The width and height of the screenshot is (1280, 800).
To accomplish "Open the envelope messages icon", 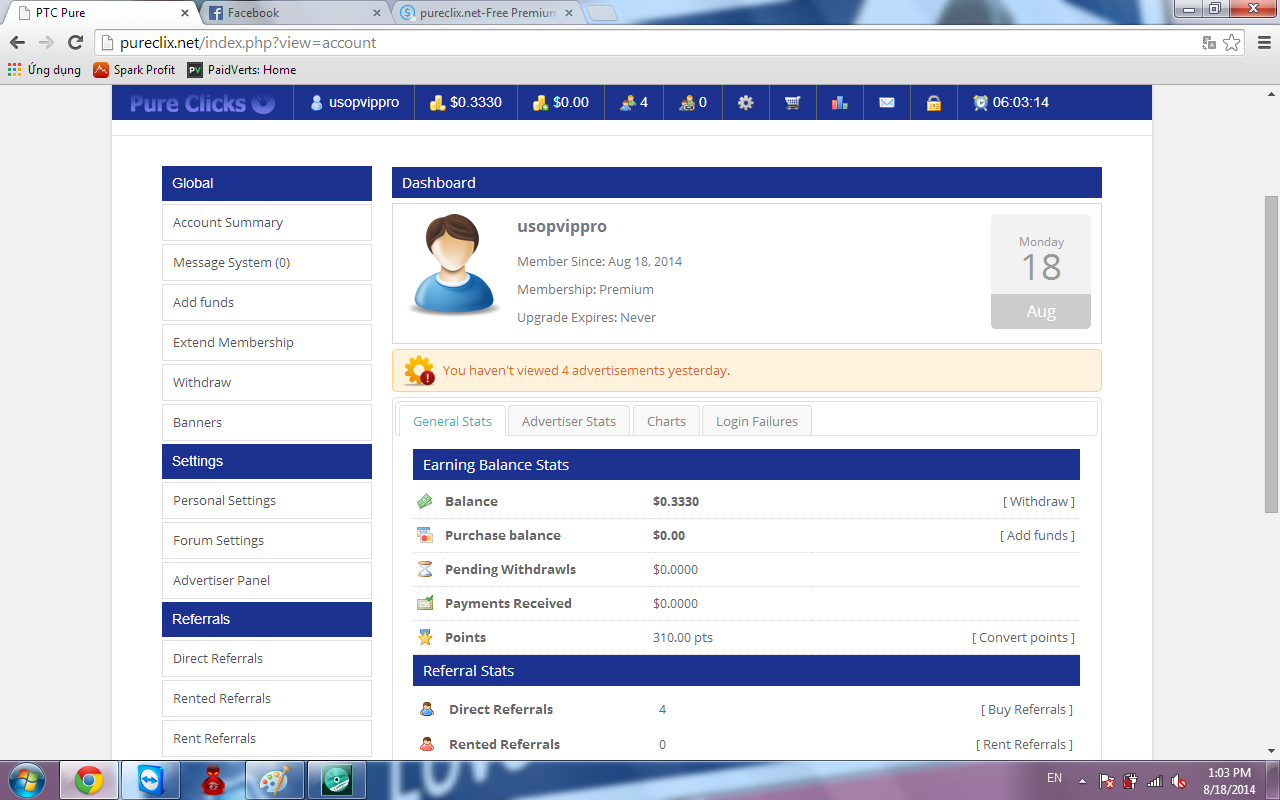I will (x=886, y=103).
